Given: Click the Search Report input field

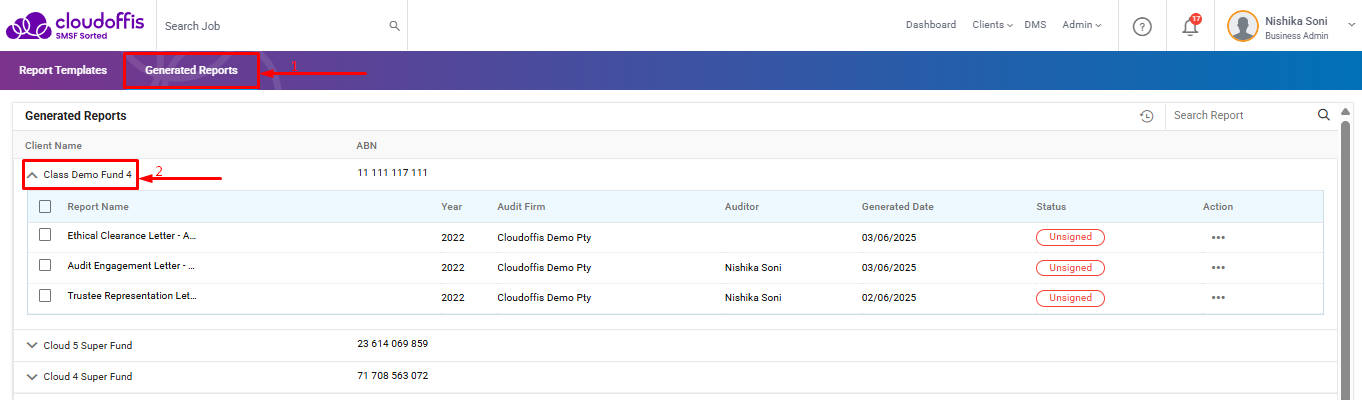Looking at the screenshot, I should coord(1241,116).
